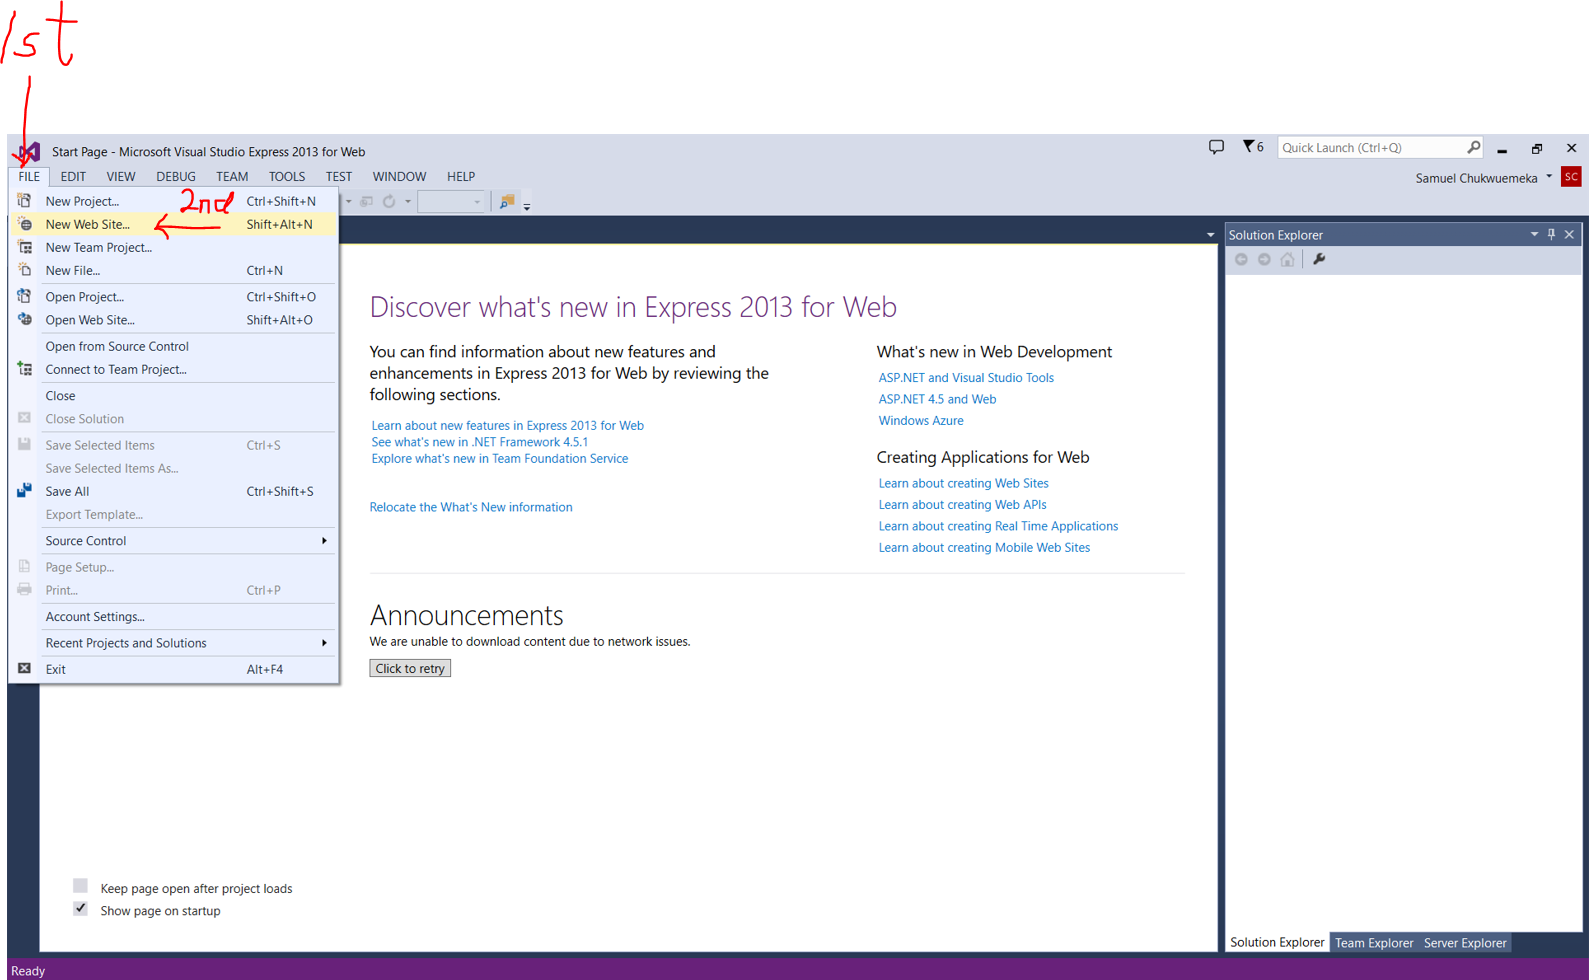The height and width of the screenshot is (980, 1591).
Task: Click the Exit X icon in menu
Action: (24, 669)
